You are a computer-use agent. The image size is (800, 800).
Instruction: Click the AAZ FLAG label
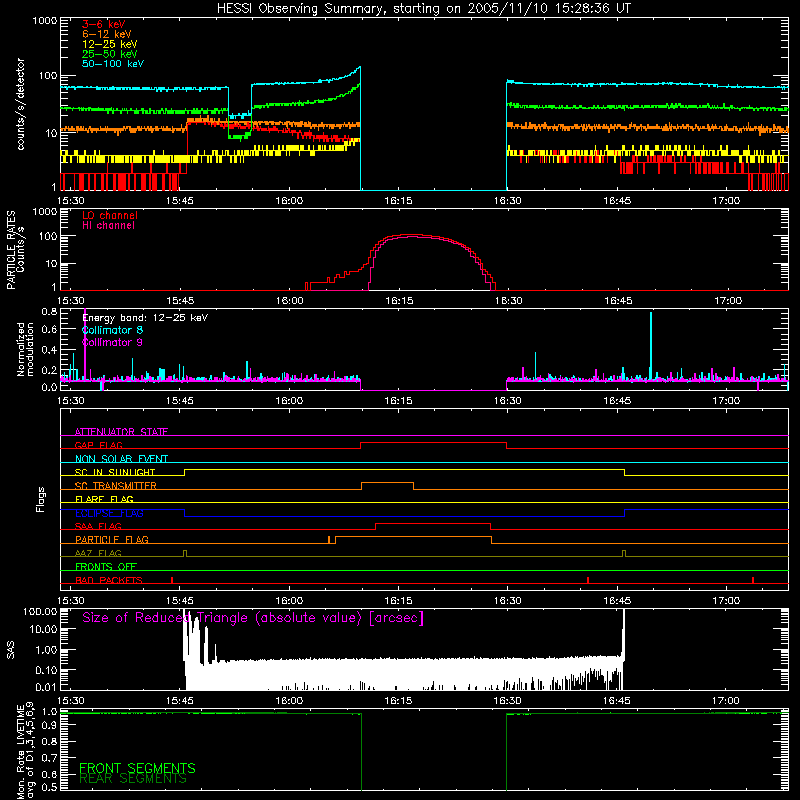click(x=98, y=553)
